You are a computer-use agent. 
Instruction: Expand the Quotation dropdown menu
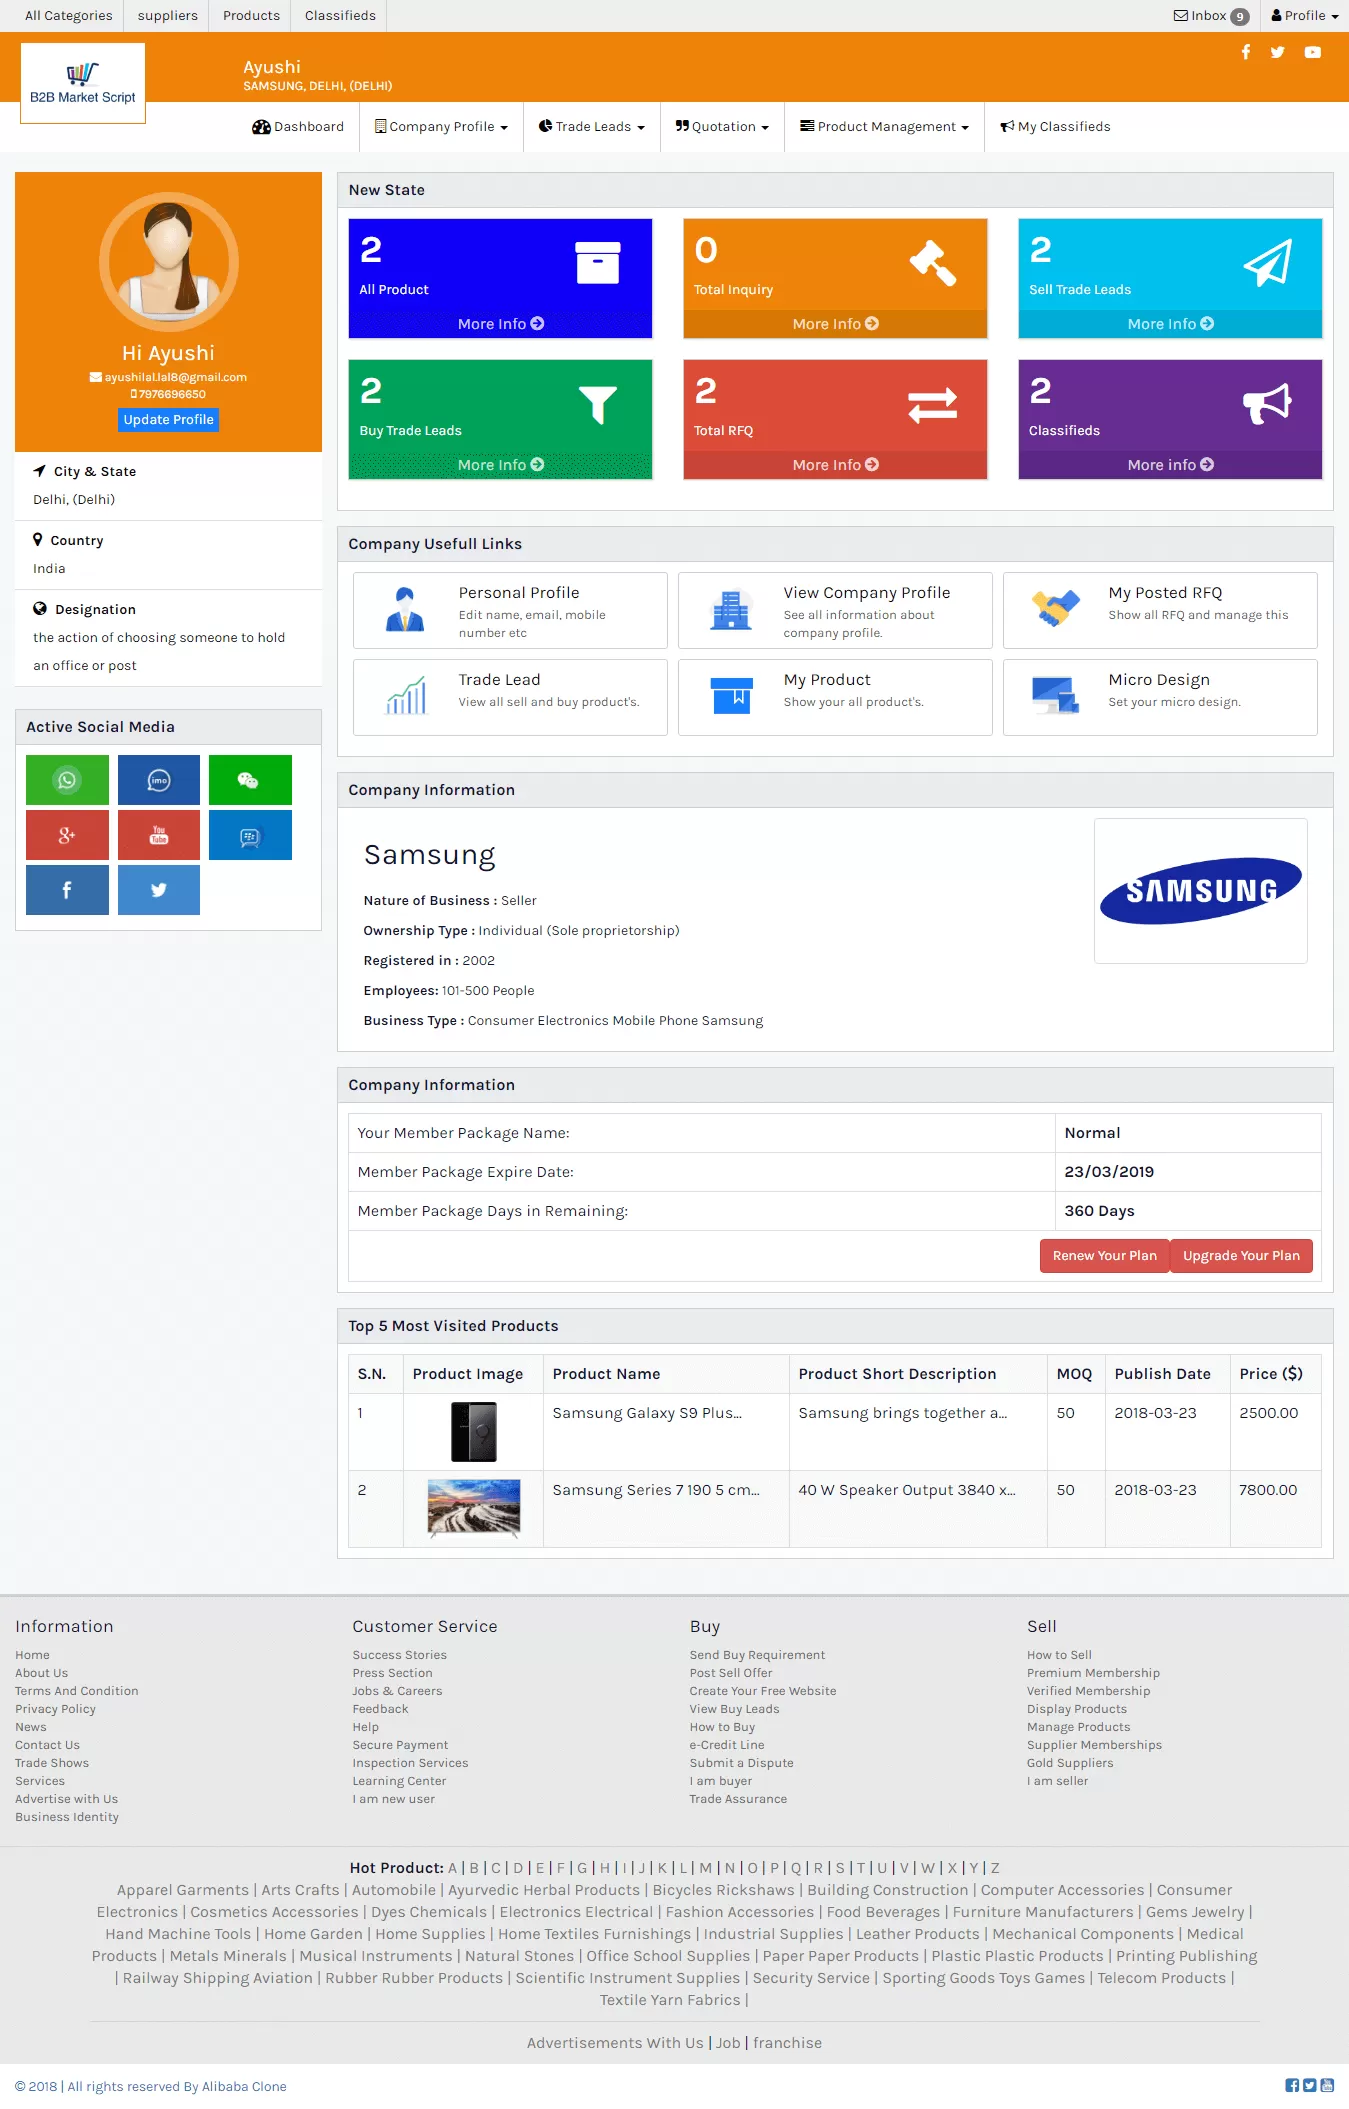[x=722, y=127]
